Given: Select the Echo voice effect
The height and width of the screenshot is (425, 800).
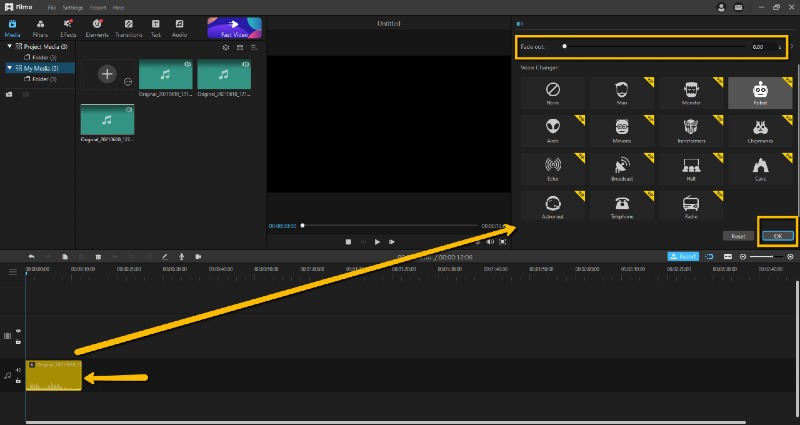Looking at the screenshot, I should 552,168.
